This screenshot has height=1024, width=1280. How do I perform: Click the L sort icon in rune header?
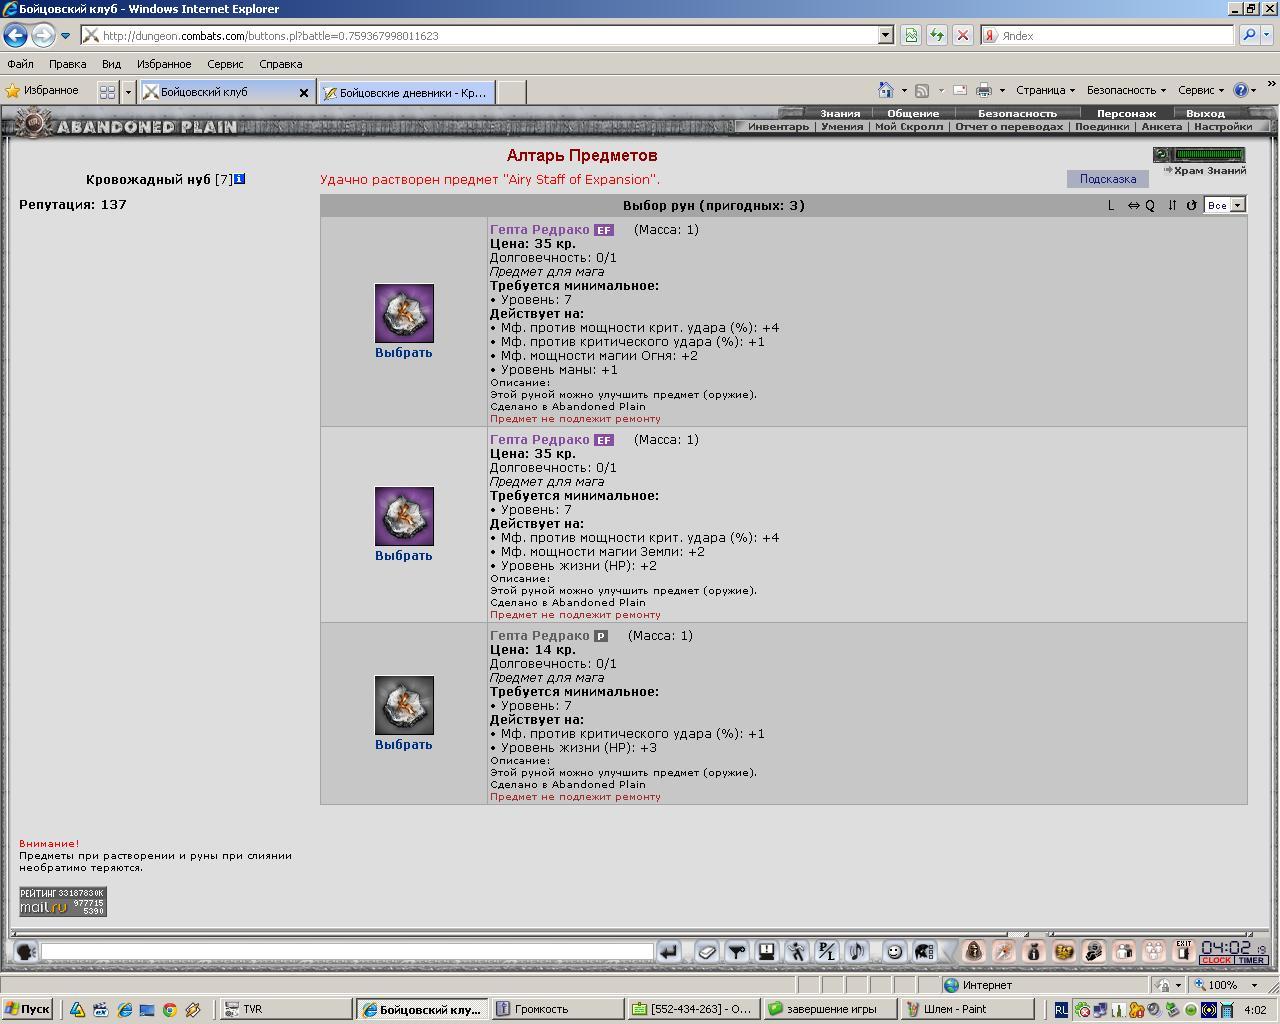pos(1111,205)
